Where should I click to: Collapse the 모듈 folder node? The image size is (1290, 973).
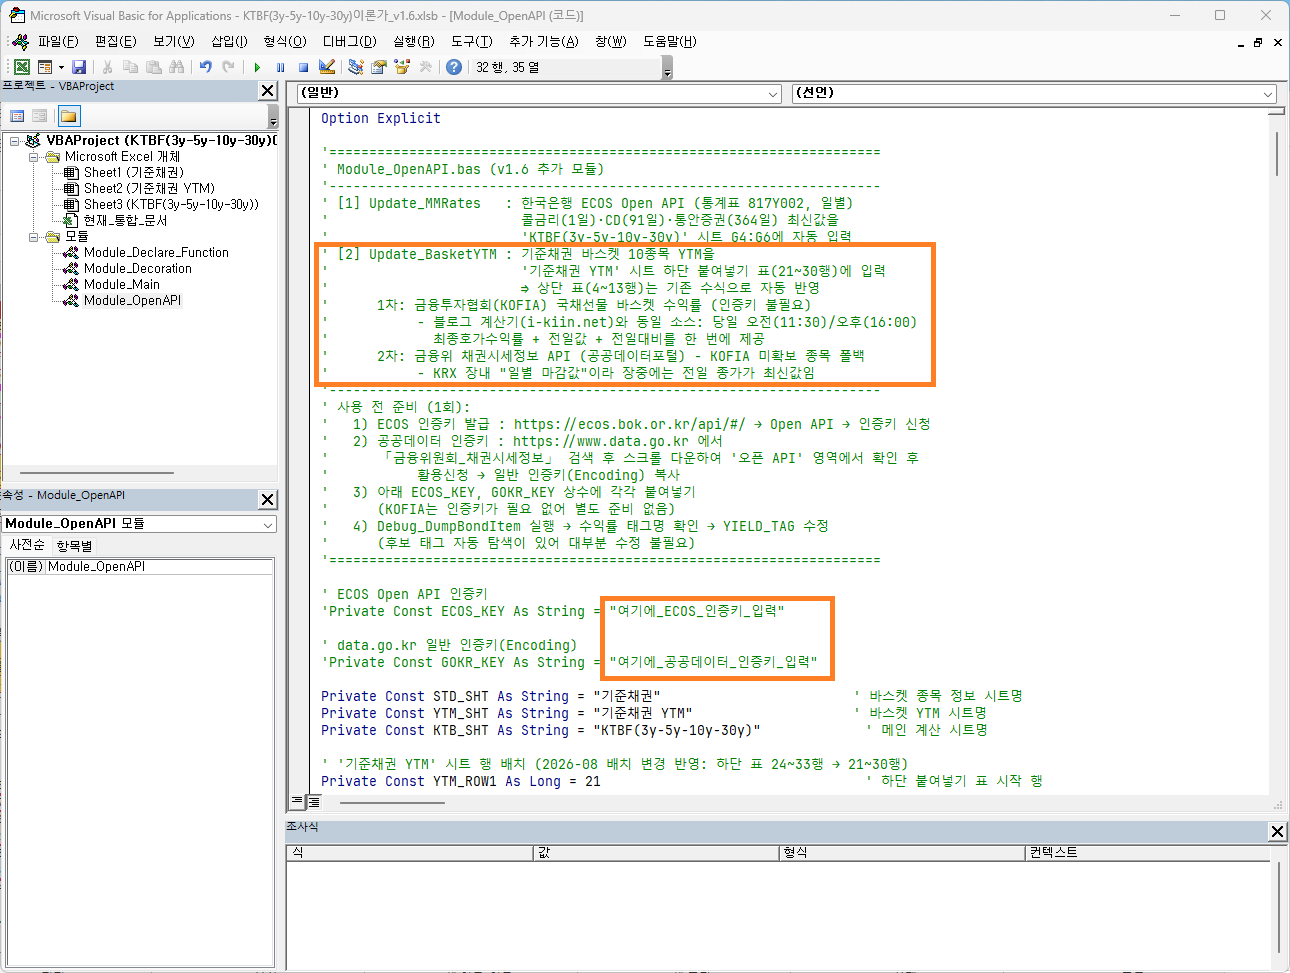click(33, 237)
